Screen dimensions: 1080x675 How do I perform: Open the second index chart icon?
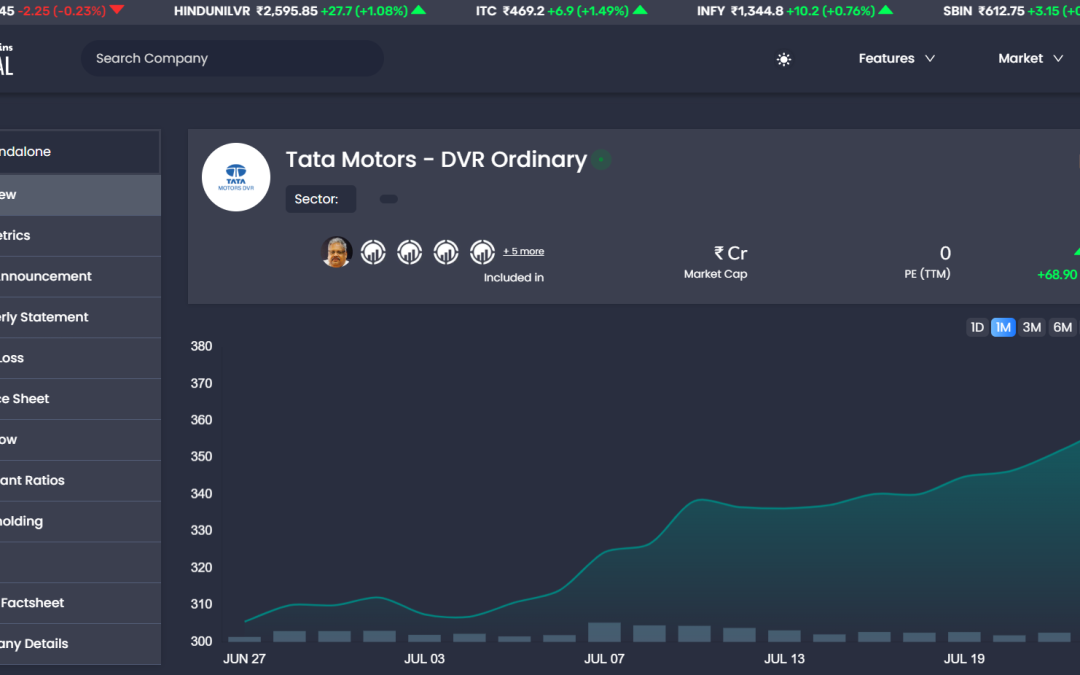[410, 252]
